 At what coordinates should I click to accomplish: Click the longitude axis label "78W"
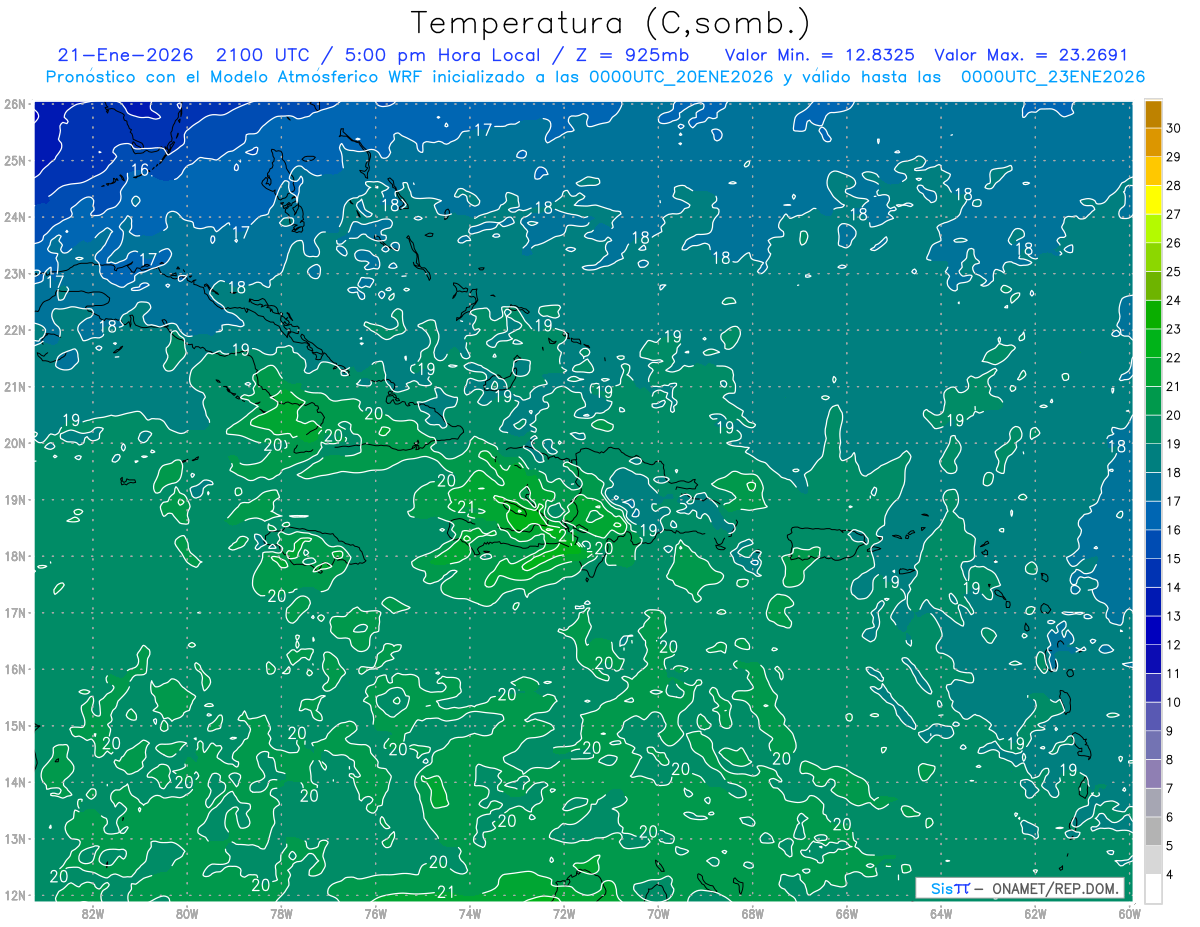click(281, 913)
